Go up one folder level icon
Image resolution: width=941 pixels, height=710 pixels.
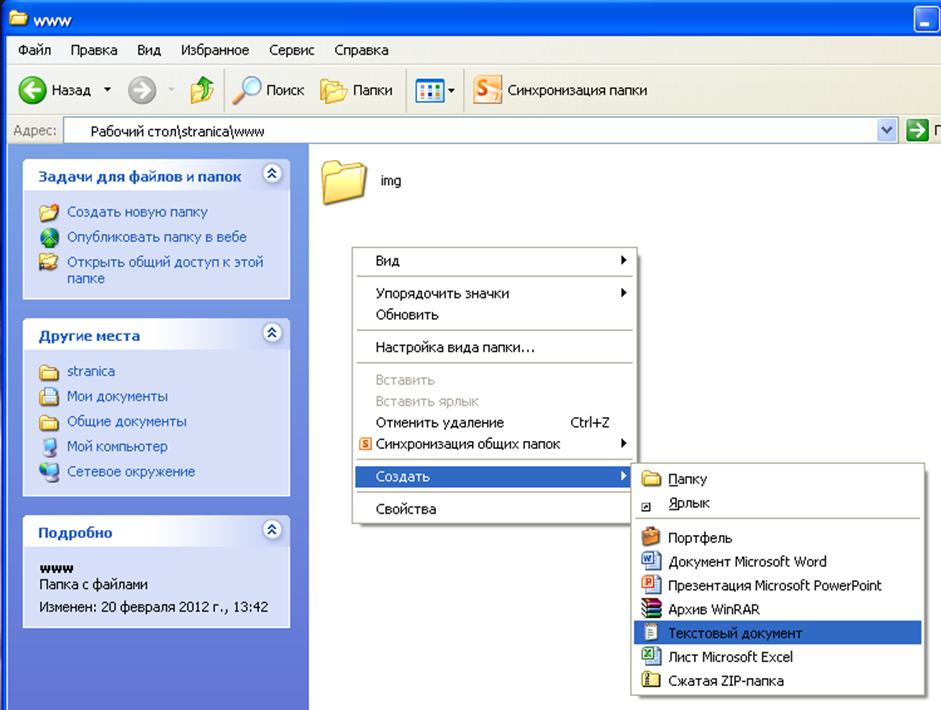(202, 90)
